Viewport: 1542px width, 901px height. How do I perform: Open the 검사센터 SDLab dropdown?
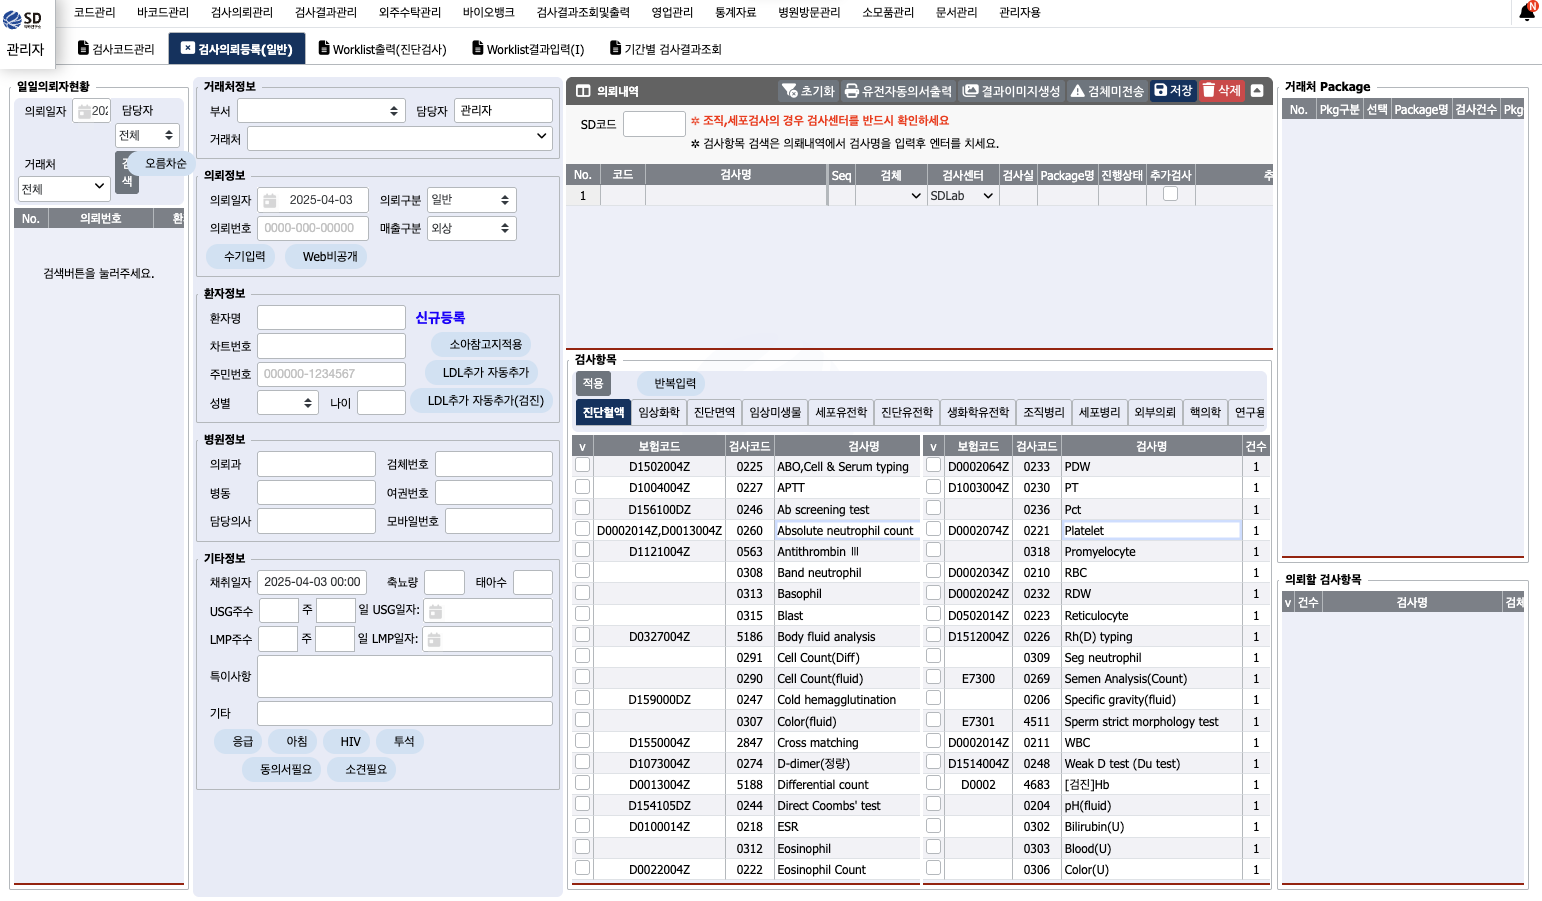tap(961, 196)
